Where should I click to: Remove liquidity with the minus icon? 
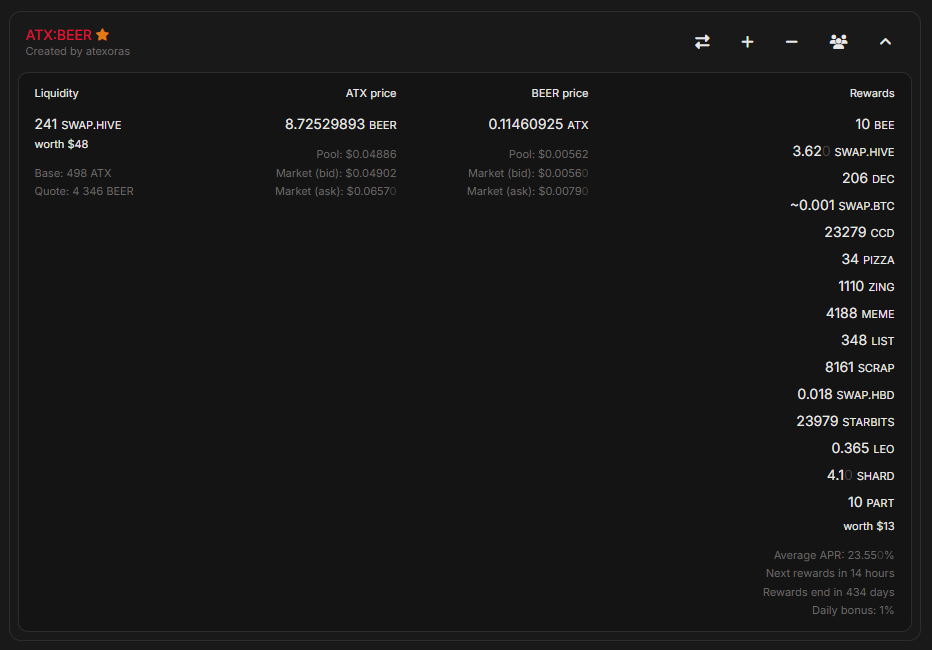pos(791,42)
